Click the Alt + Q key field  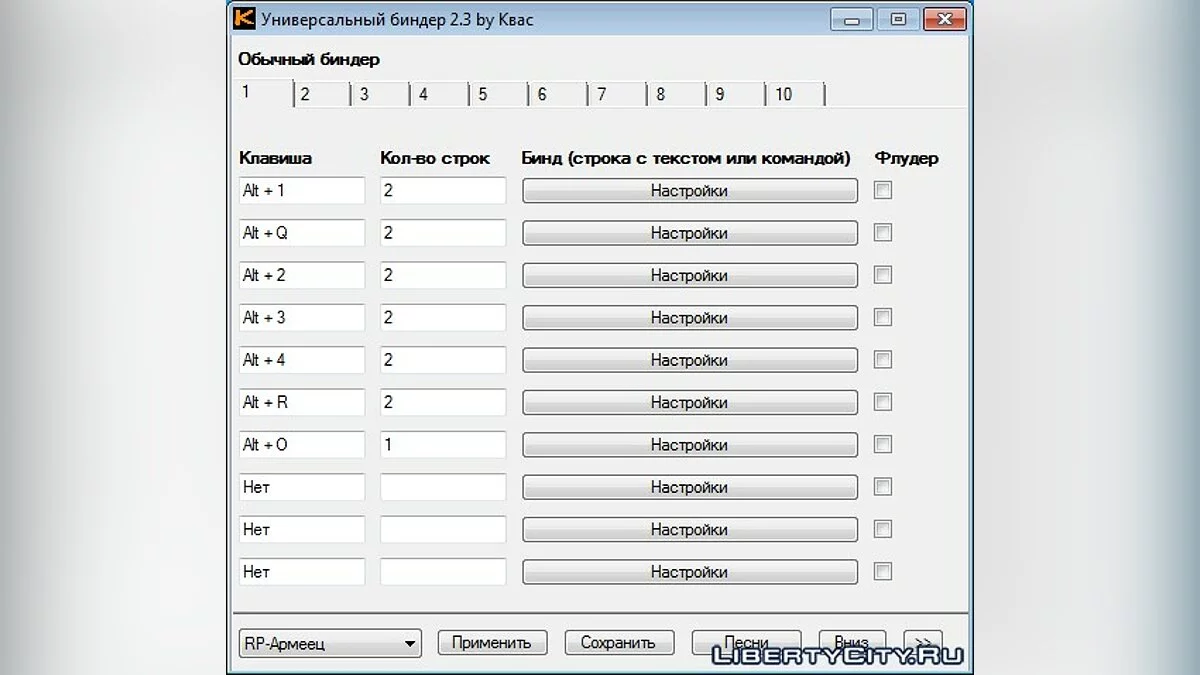pyautogui.click(x=301, y=233)
